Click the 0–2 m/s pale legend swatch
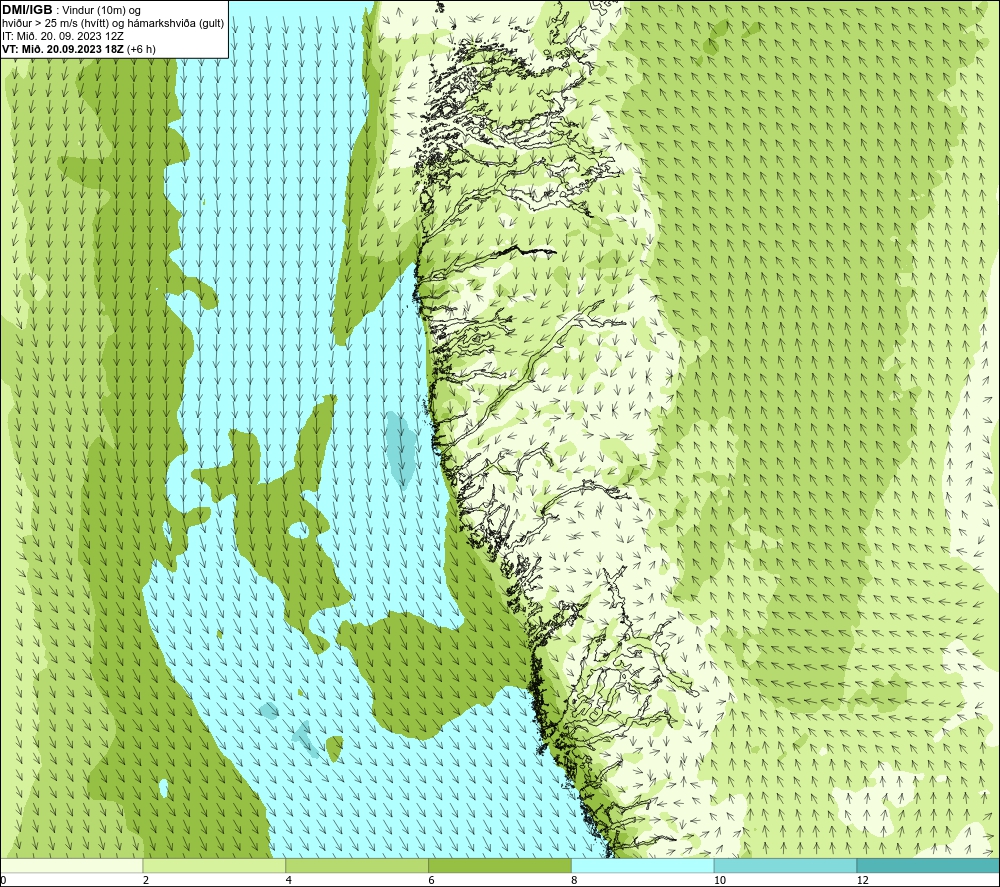The image size is (1000, 887). [x=71, y=865]
